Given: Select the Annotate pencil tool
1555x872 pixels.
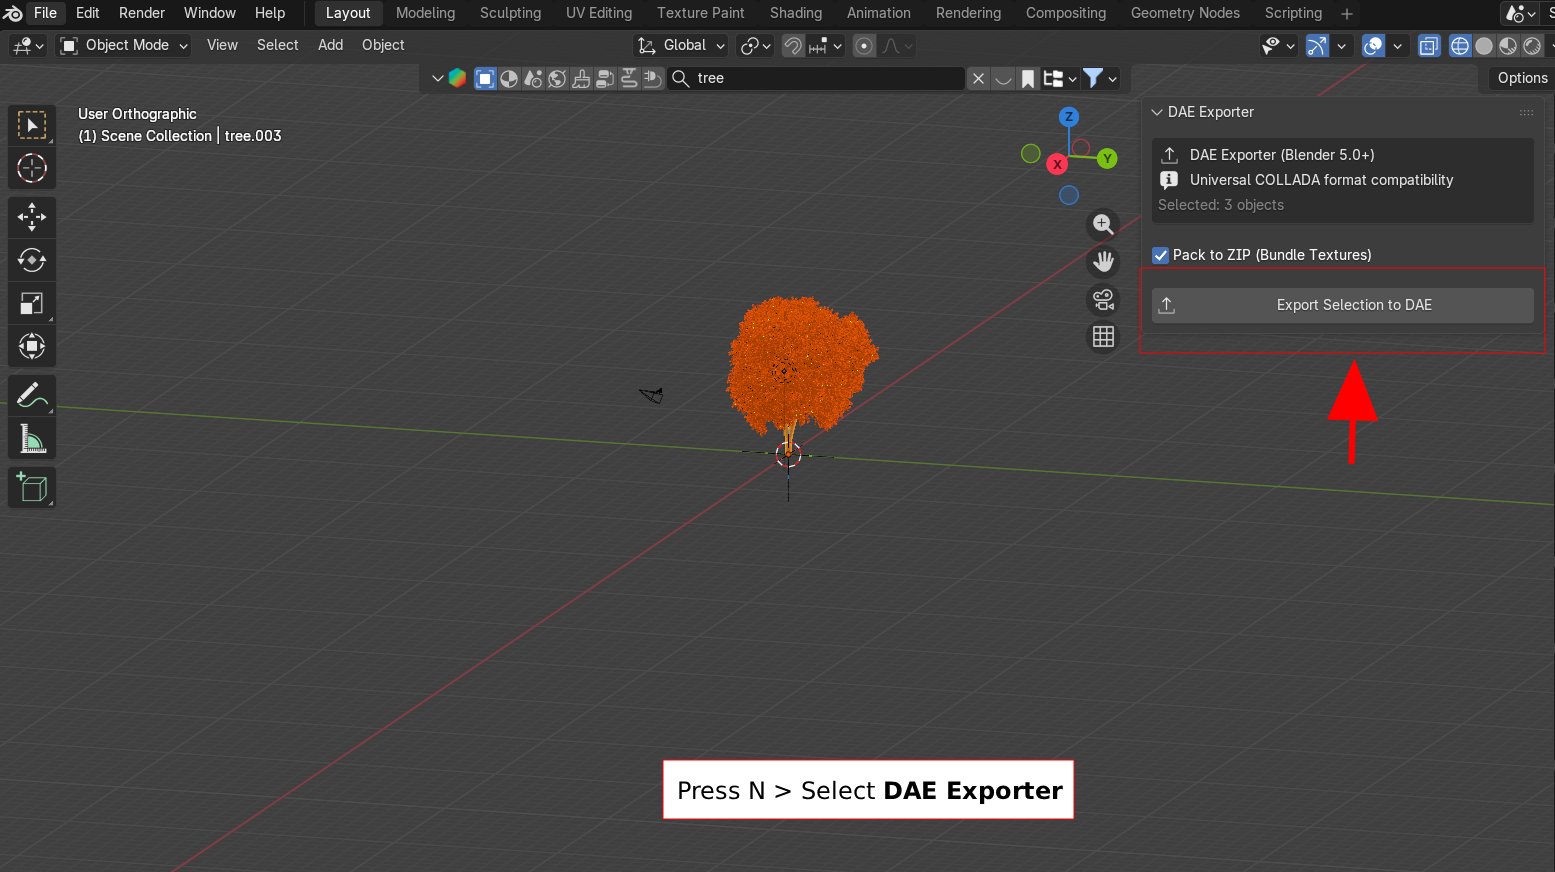Looking at the screenshot, I should coord(32,396).
